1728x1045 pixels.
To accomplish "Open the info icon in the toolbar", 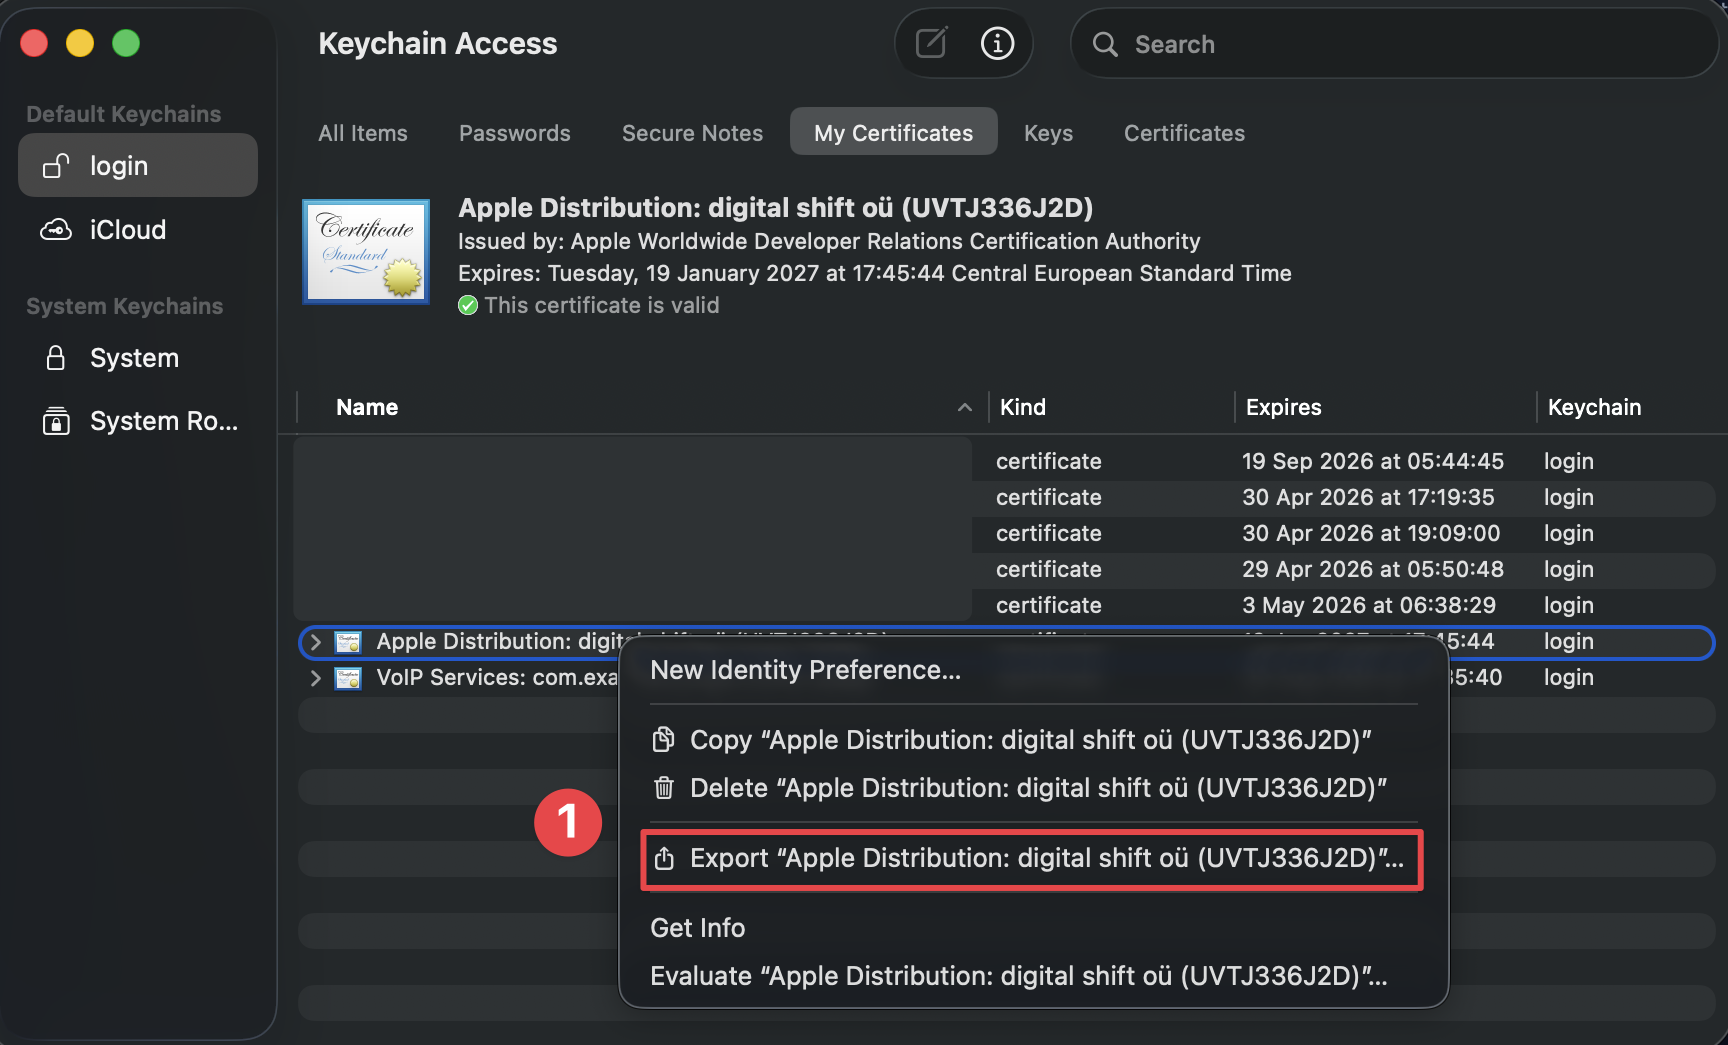I will (x=996, y=43).
